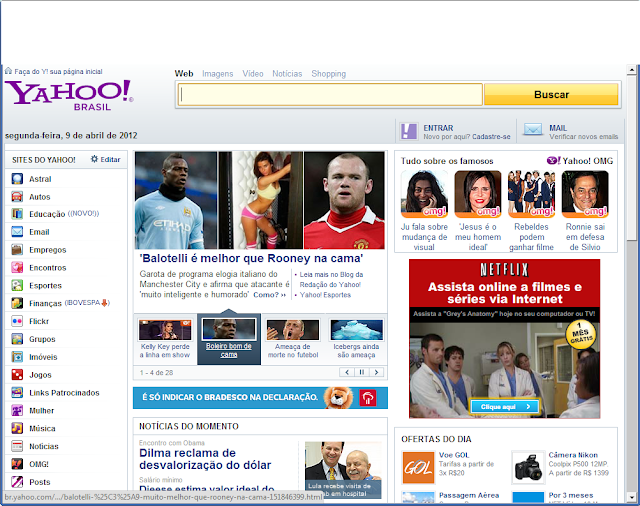Image resolution: width=640 pixels, height=506 pixels.
Task: Select the Web search tab
Action: [184, 74]
